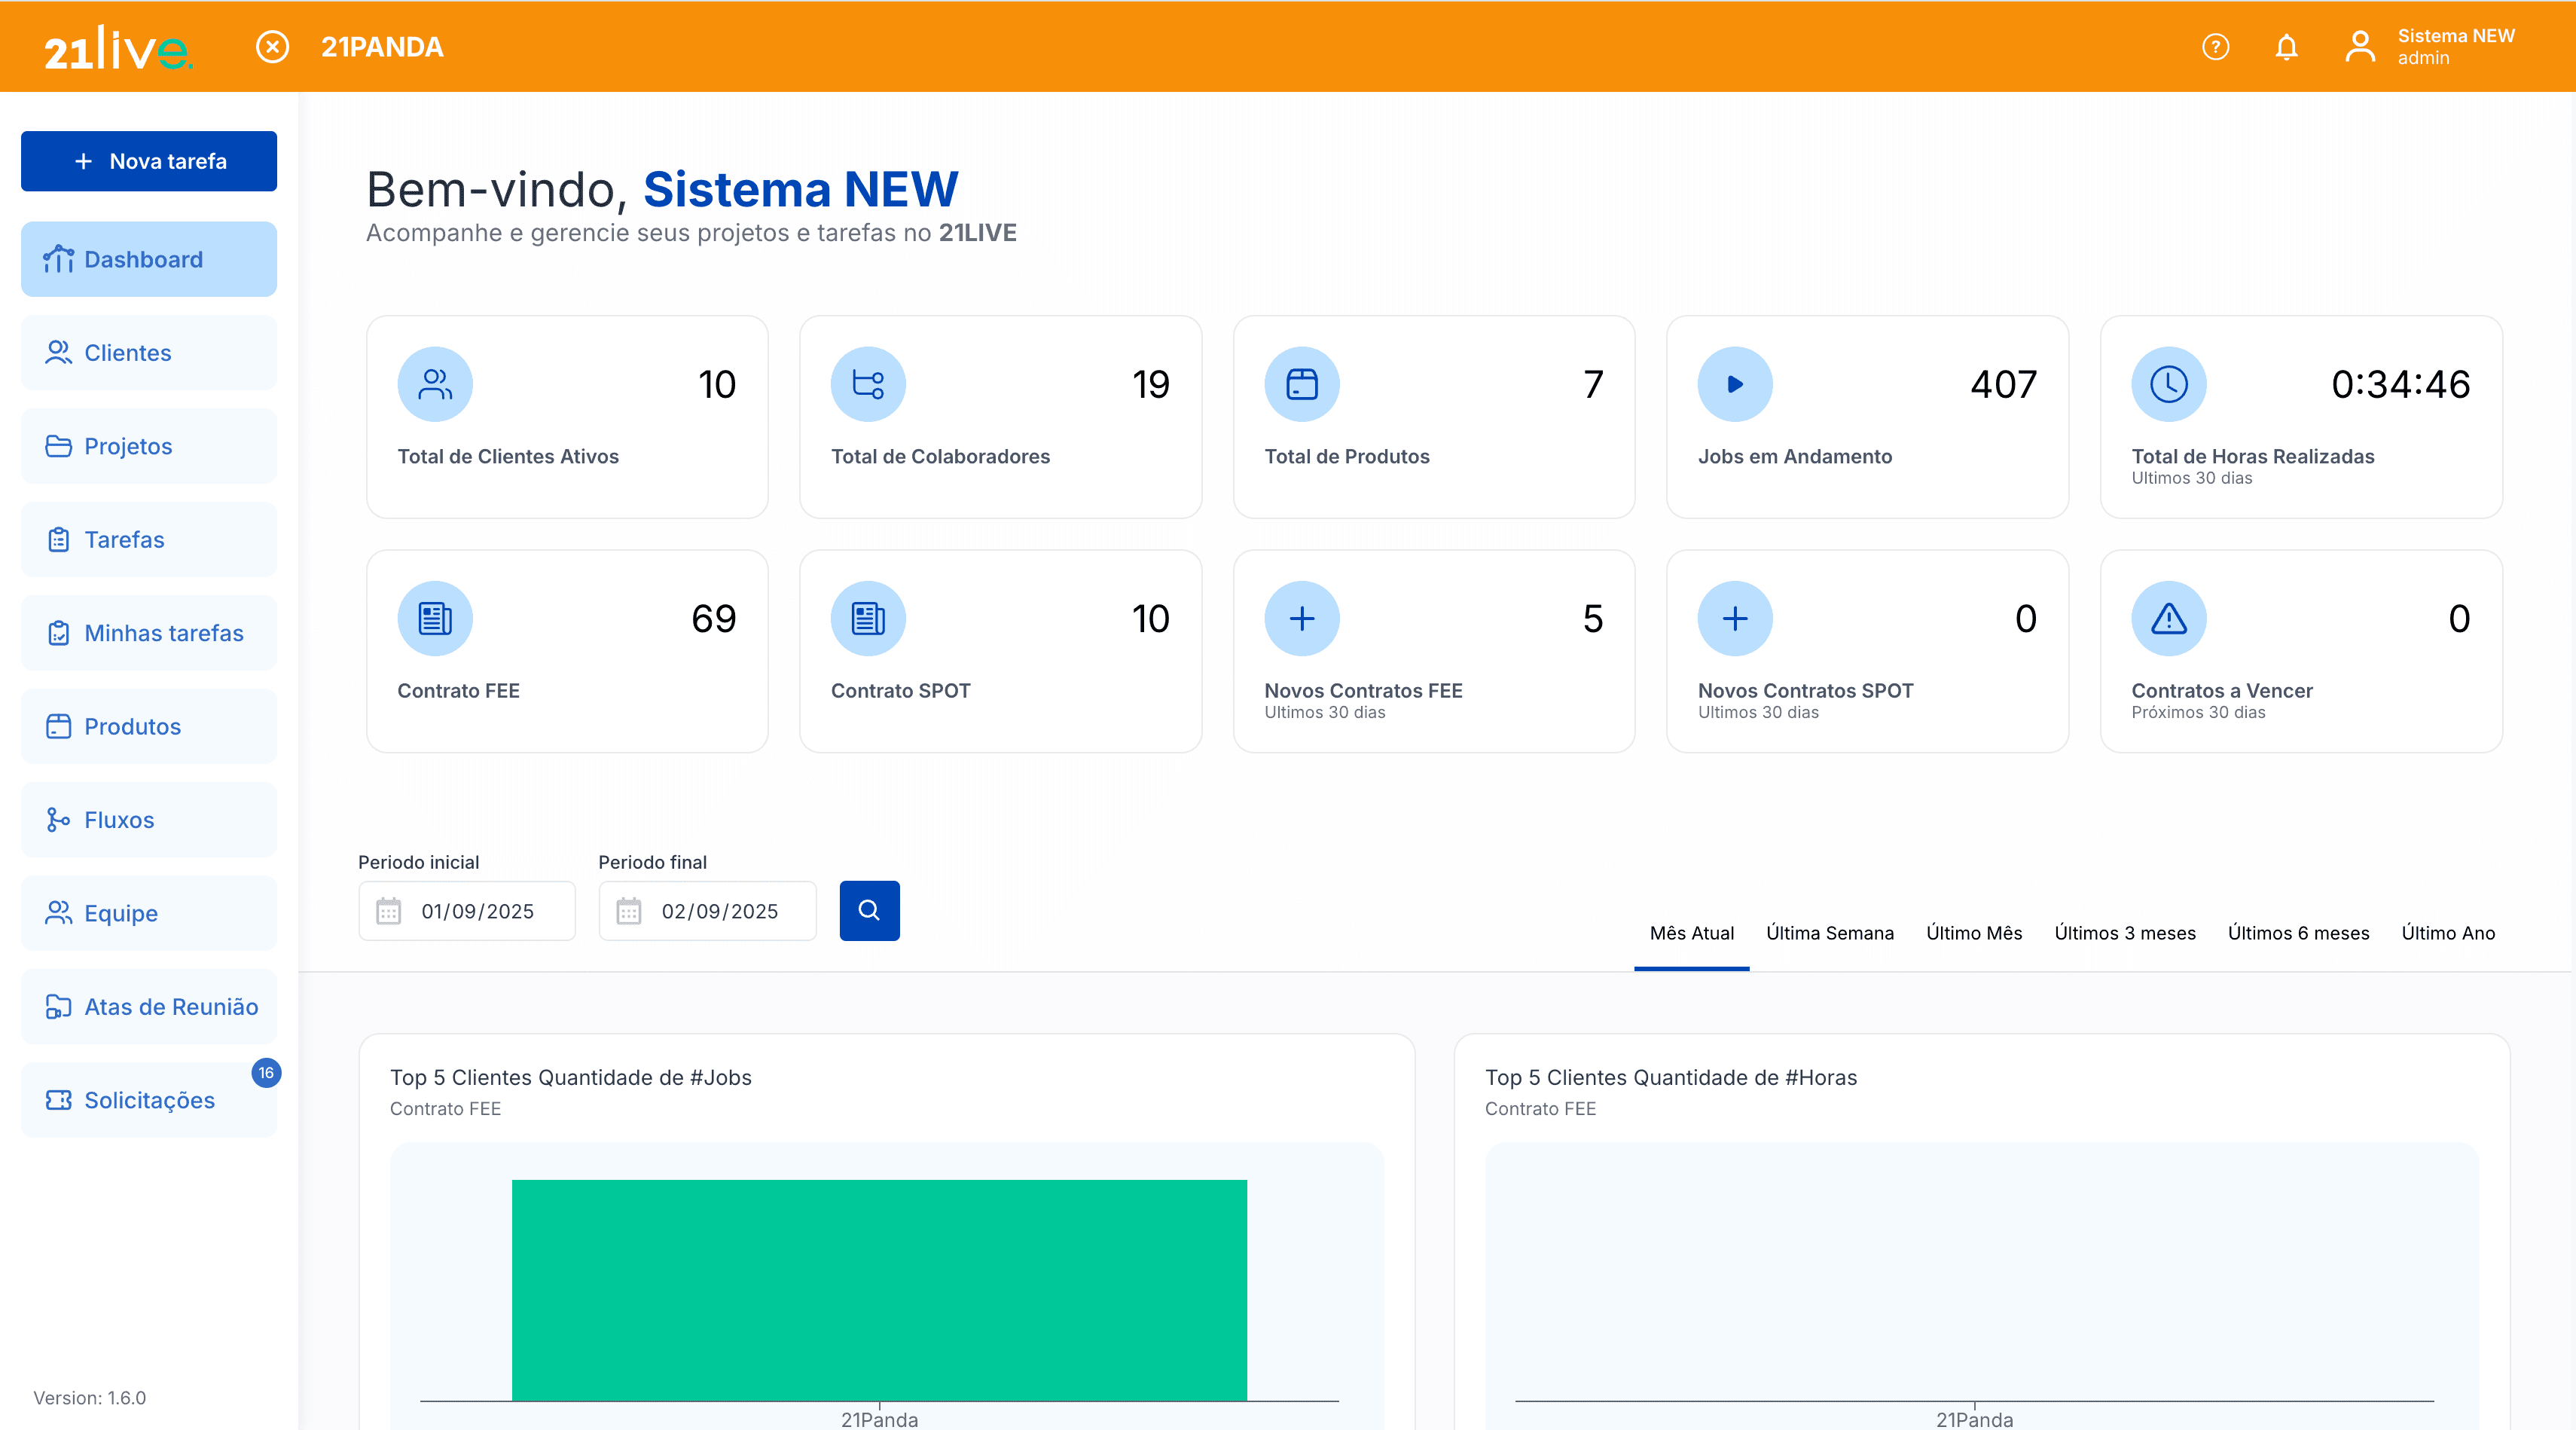Switch to the Último Ano tab
Image resolution: width=2576 pixels, height=1430 pixels.
click(x=2447, y=932)
